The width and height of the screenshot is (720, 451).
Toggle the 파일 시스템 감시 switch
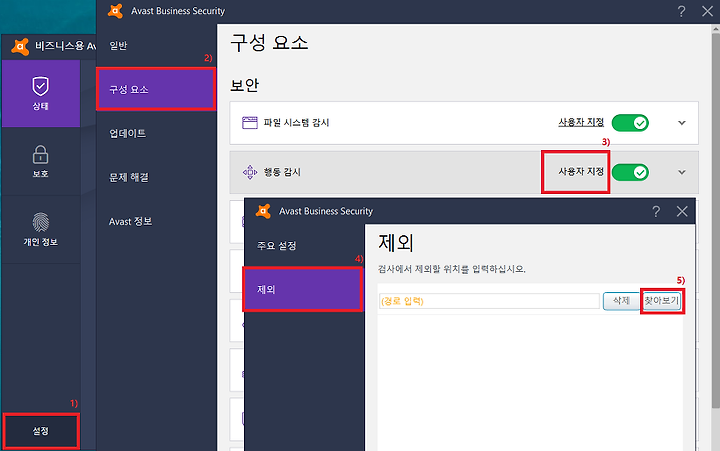[x=630, y=123]
